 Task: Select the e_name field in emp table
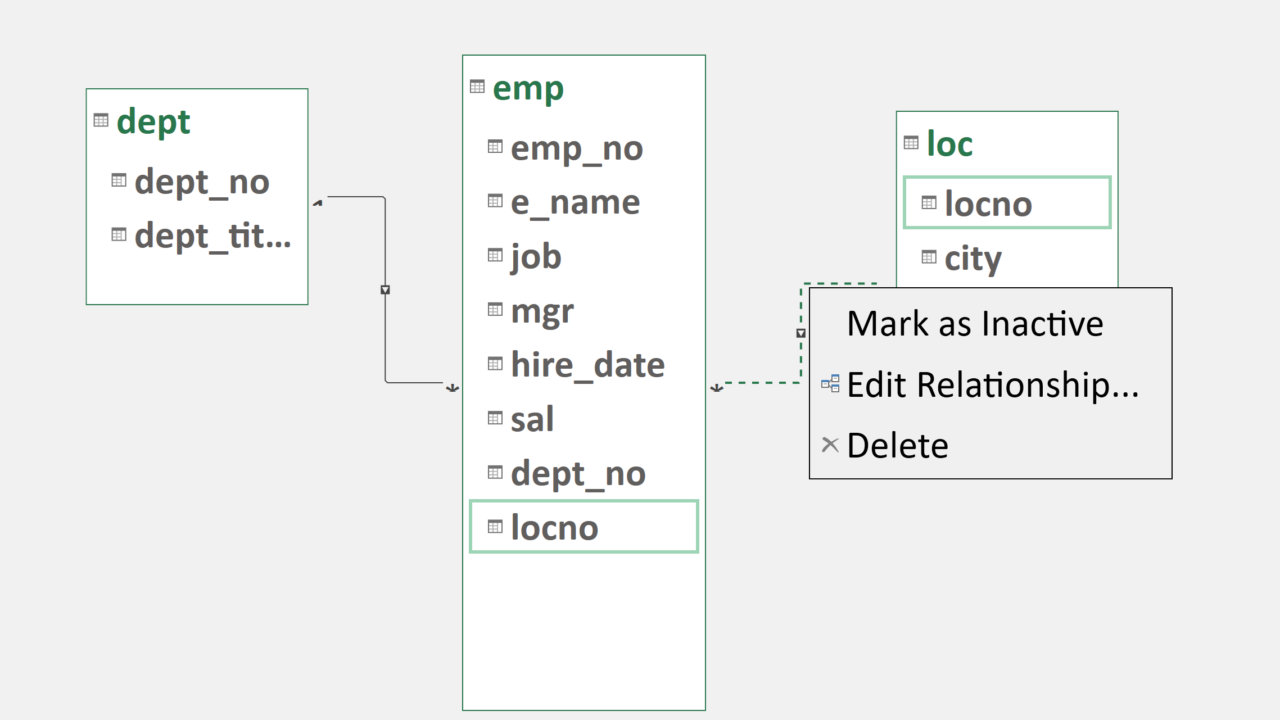tap(574, 203)
